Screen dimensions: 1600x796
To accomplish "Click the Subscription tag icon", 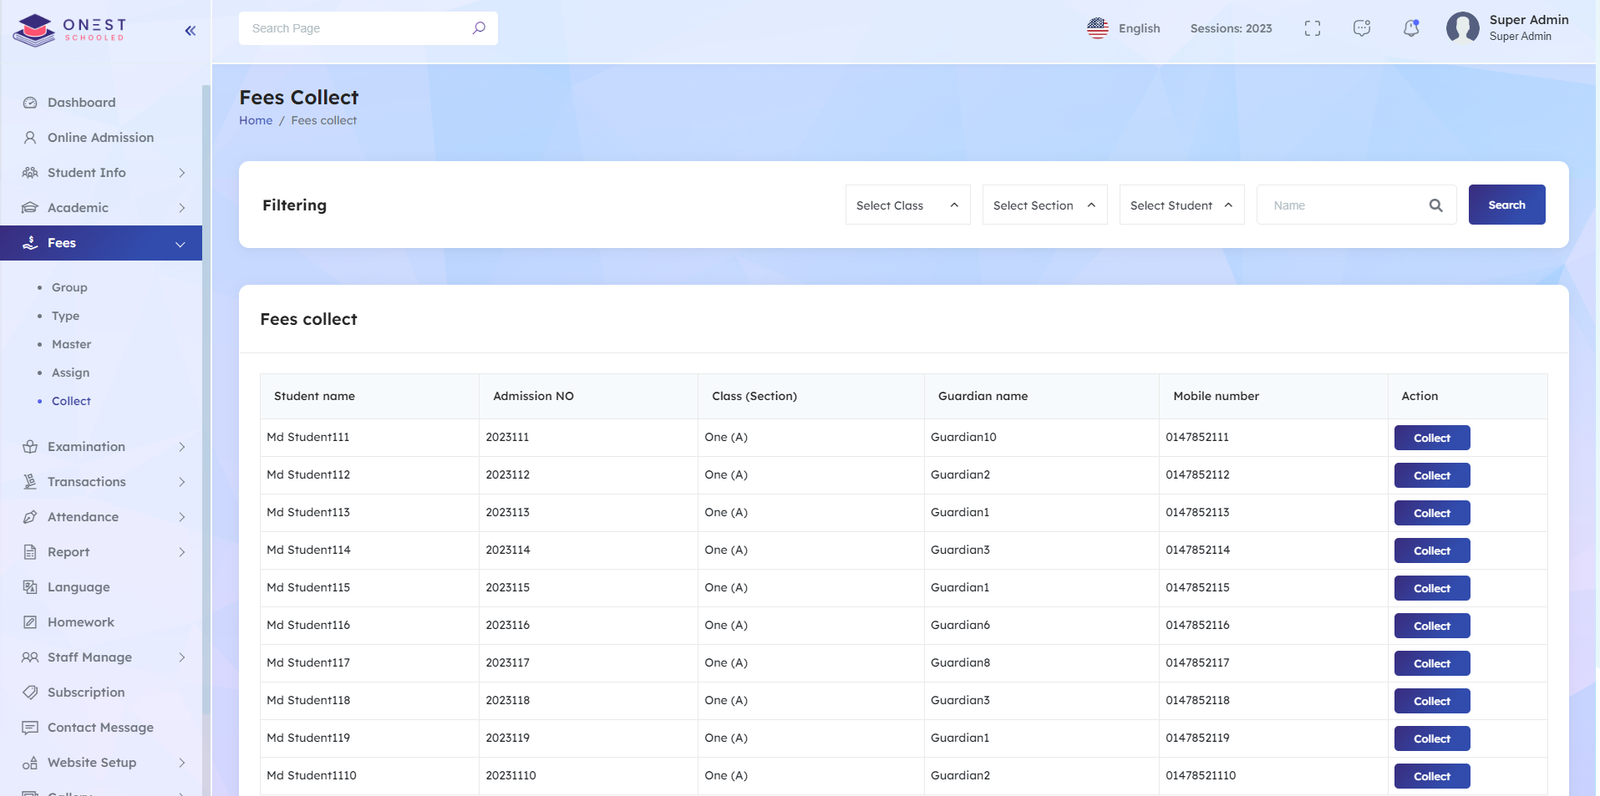I will coord(30,692).
